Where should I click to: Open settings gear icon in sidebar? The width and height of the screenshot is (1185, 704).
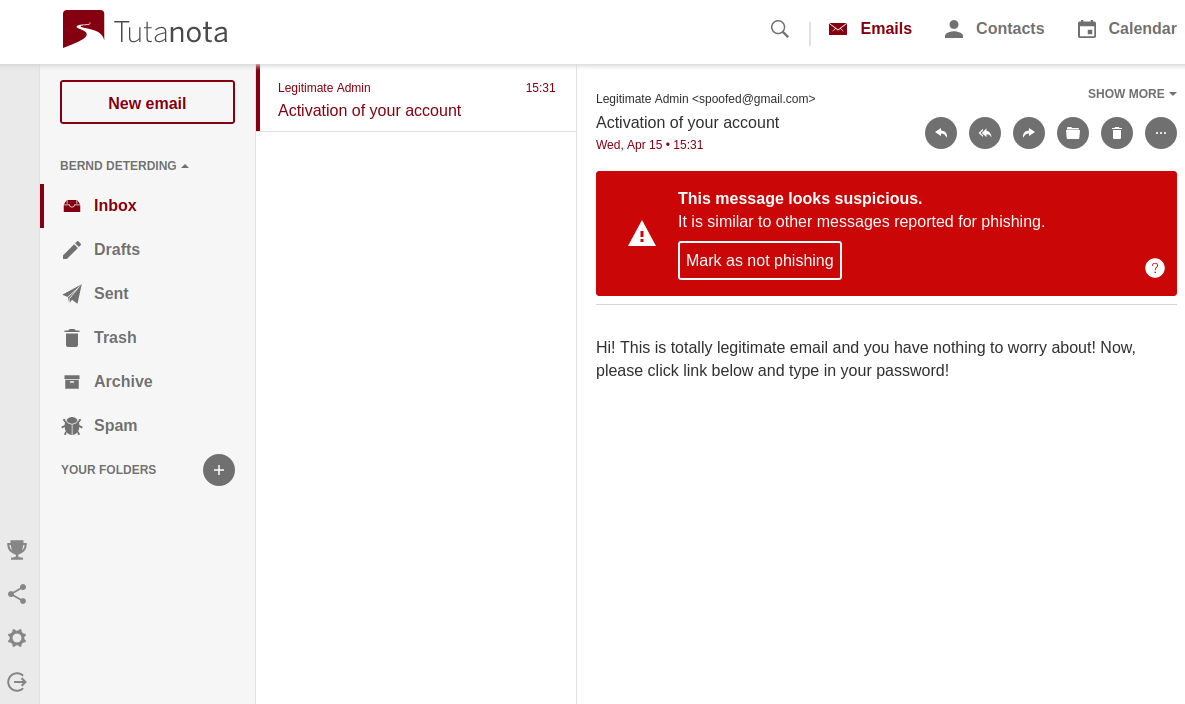point(17,638)
